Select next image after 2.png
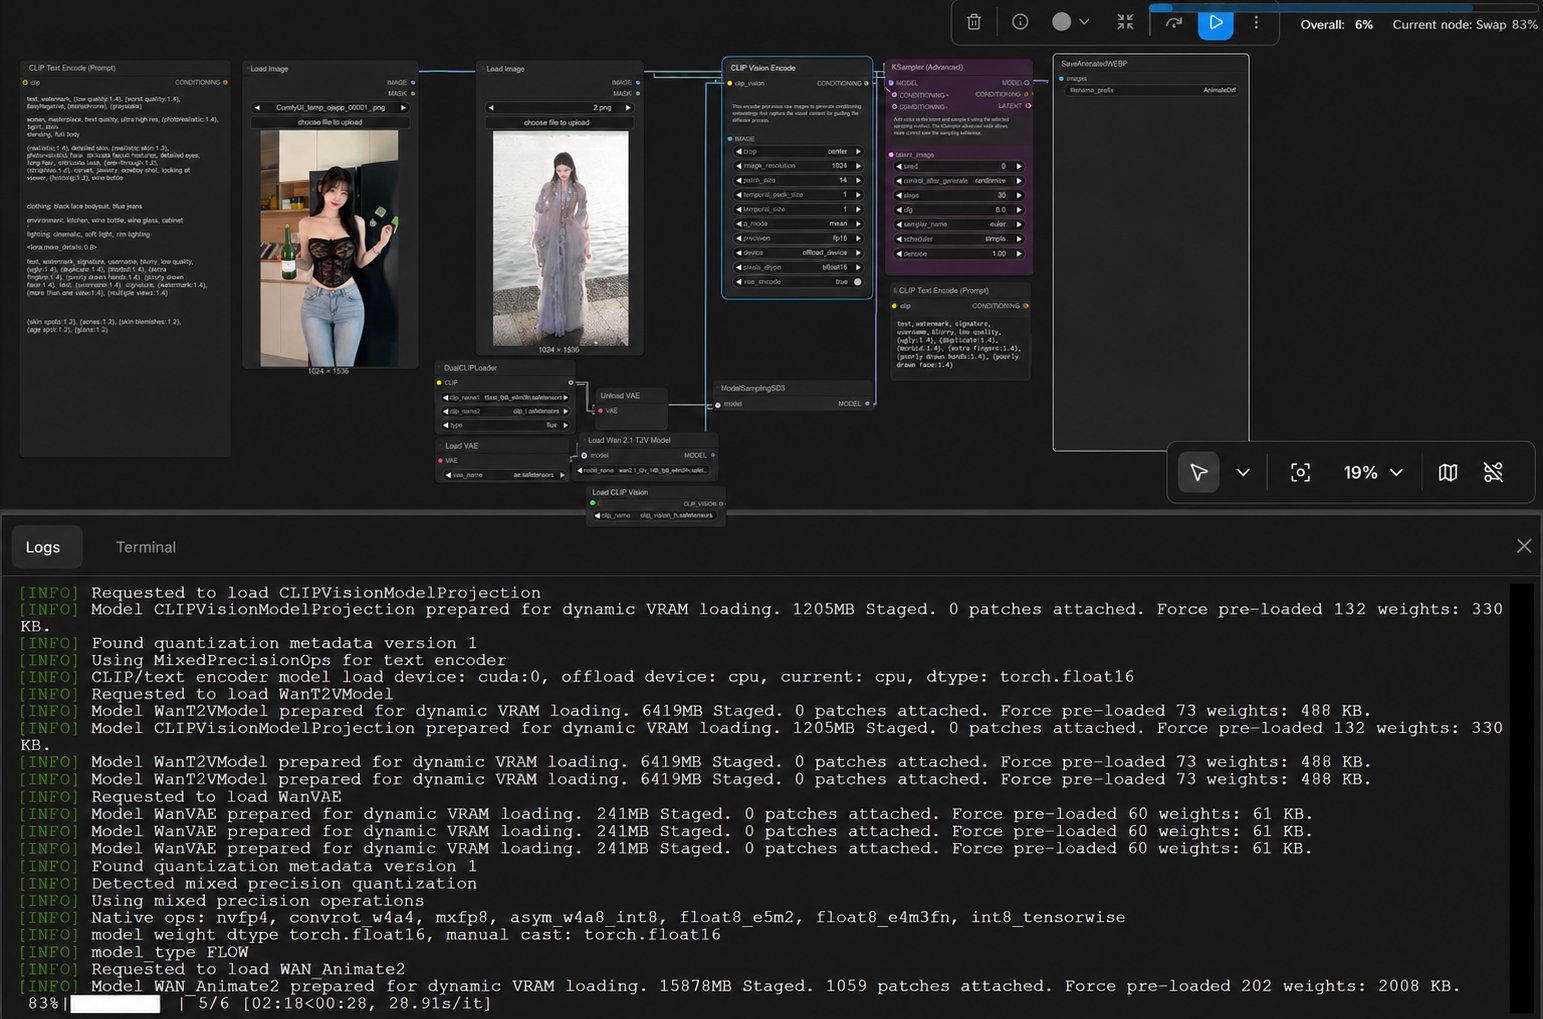Screen dimensions: 1543x1019 coord(628,107)
